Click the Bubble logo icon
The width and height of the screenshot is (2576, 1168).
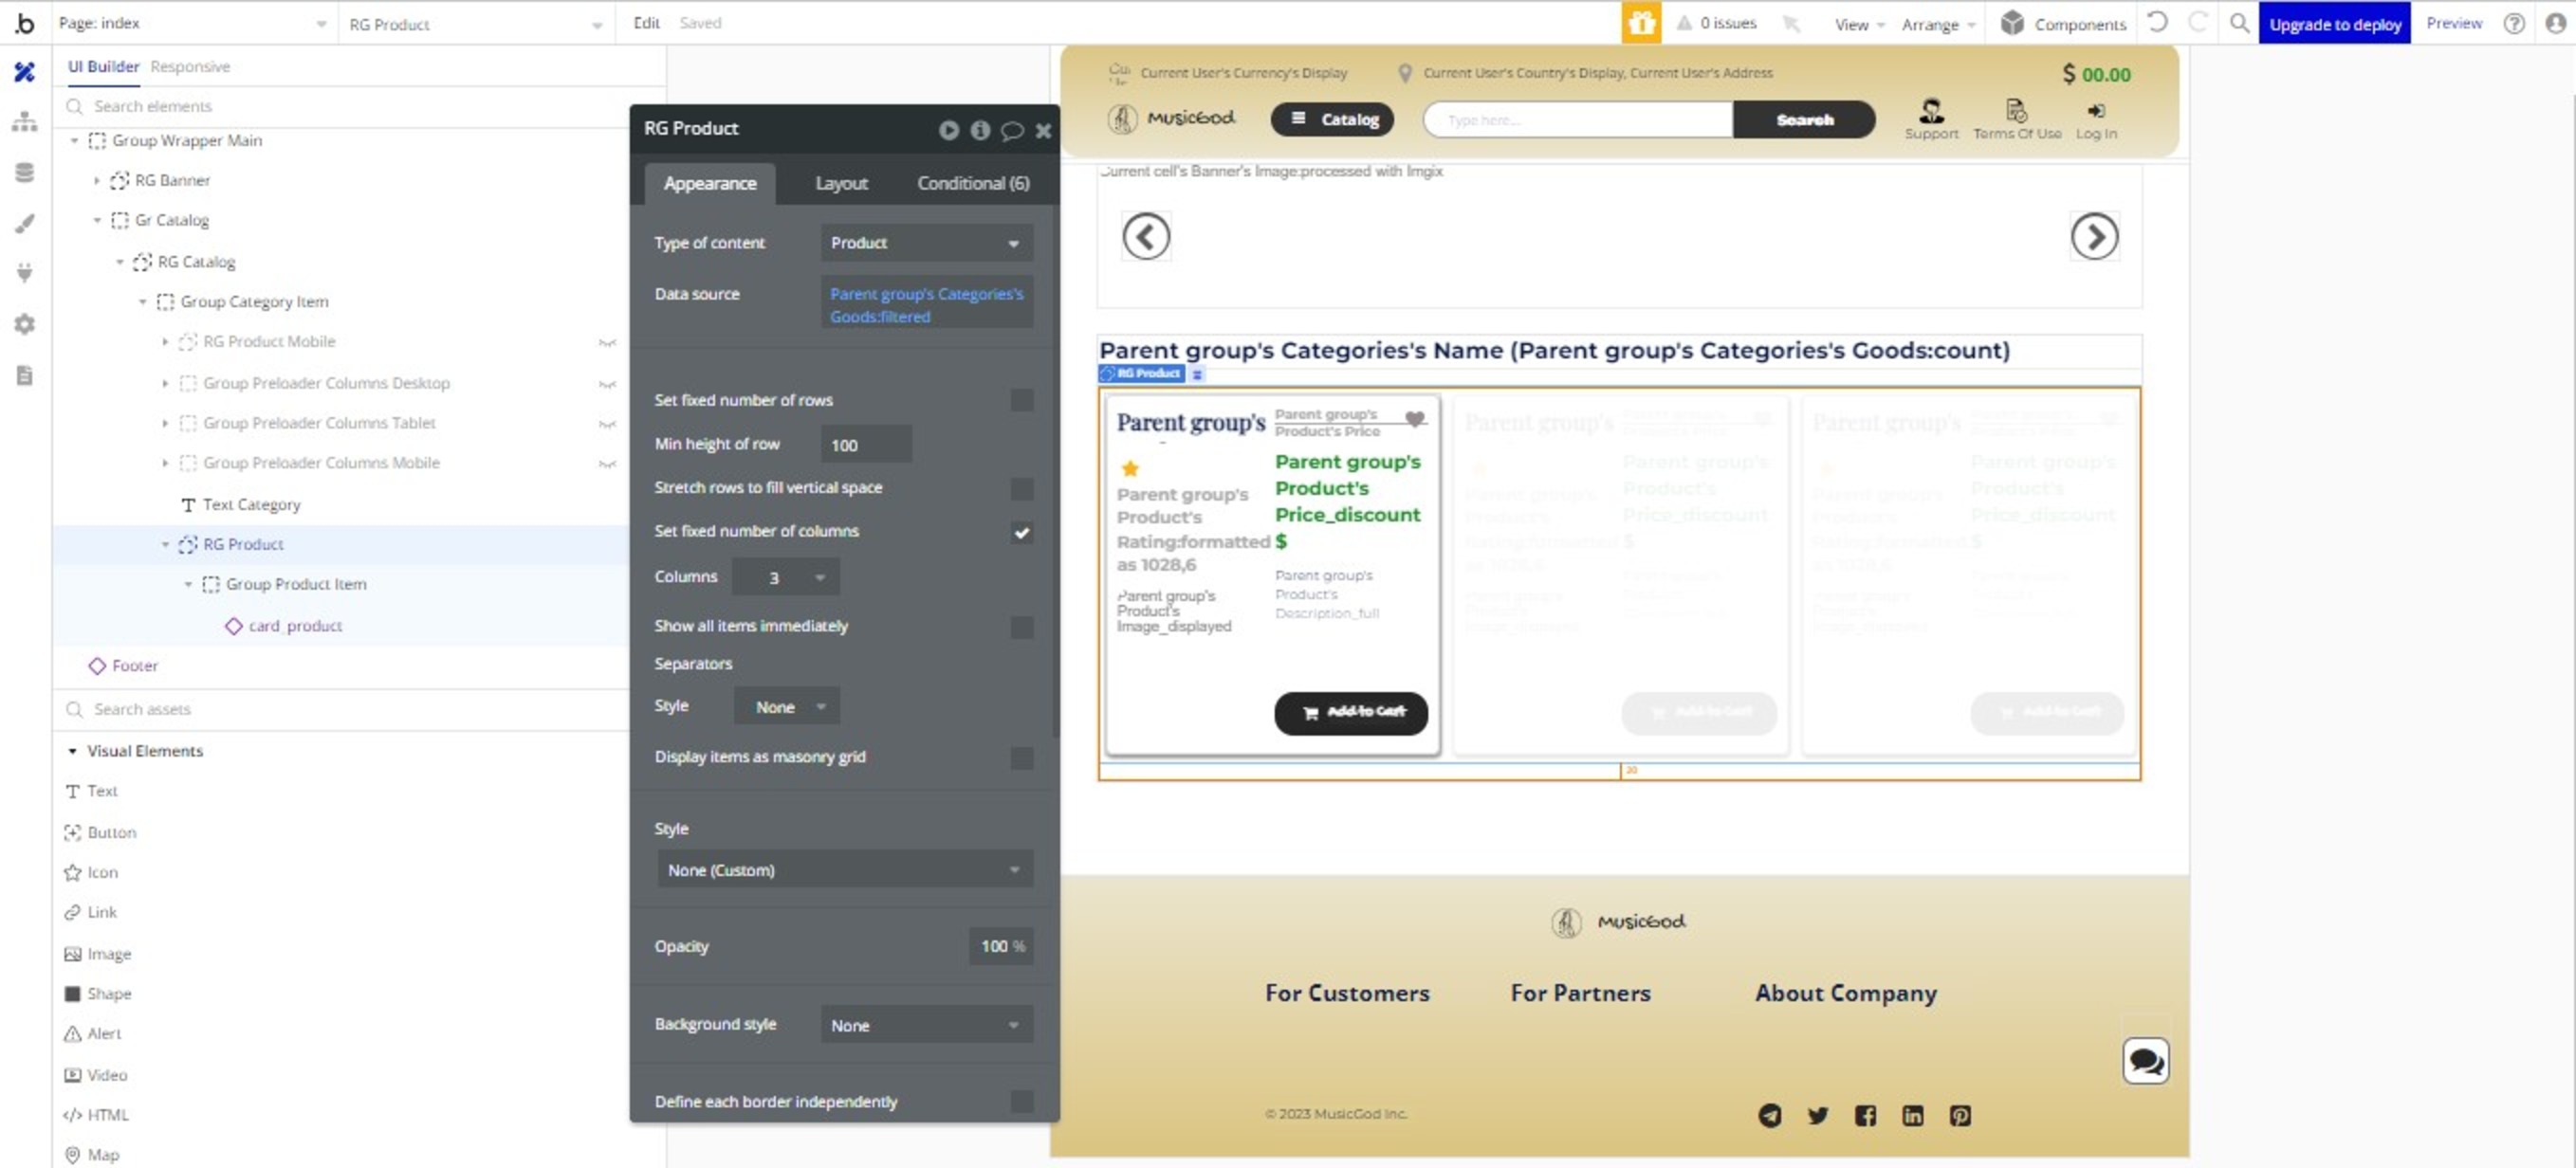[x=24, y=23]
